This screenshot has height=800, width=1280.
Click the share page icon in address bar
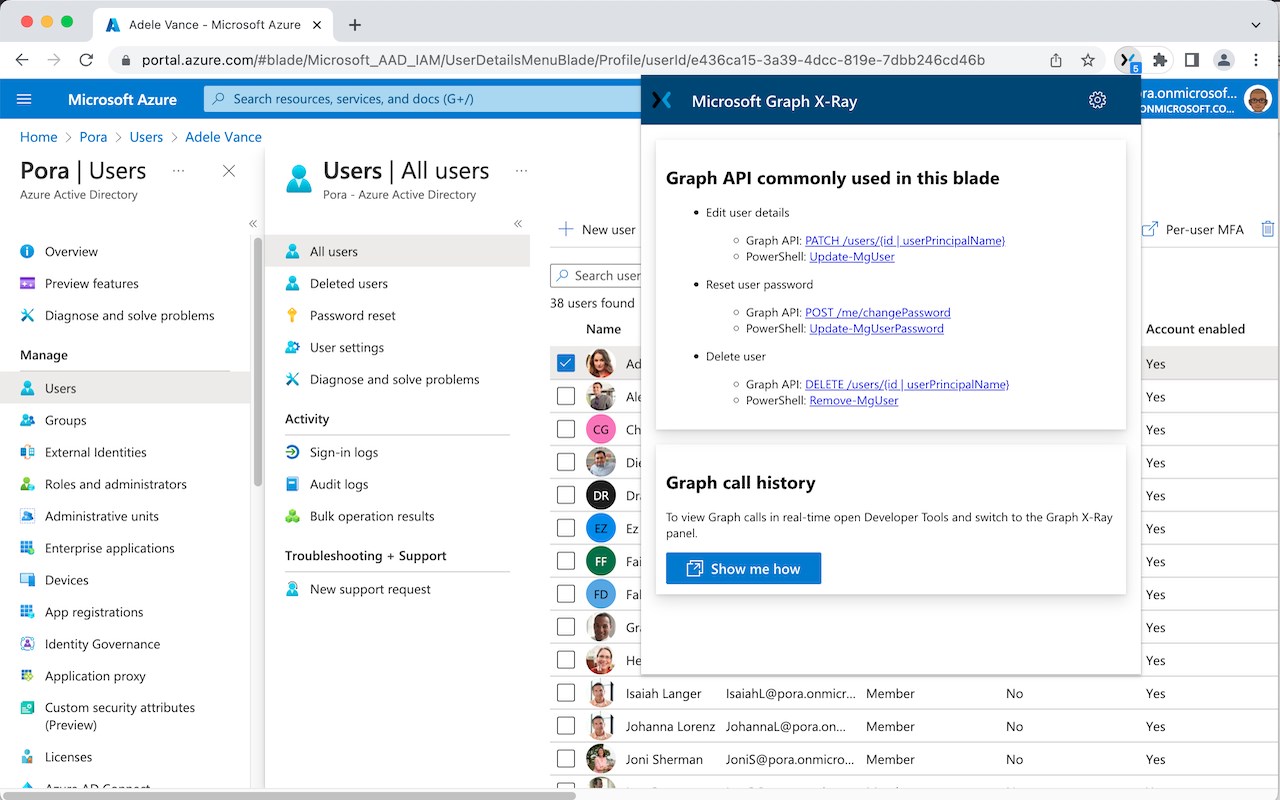click(x=1056, y=60)
